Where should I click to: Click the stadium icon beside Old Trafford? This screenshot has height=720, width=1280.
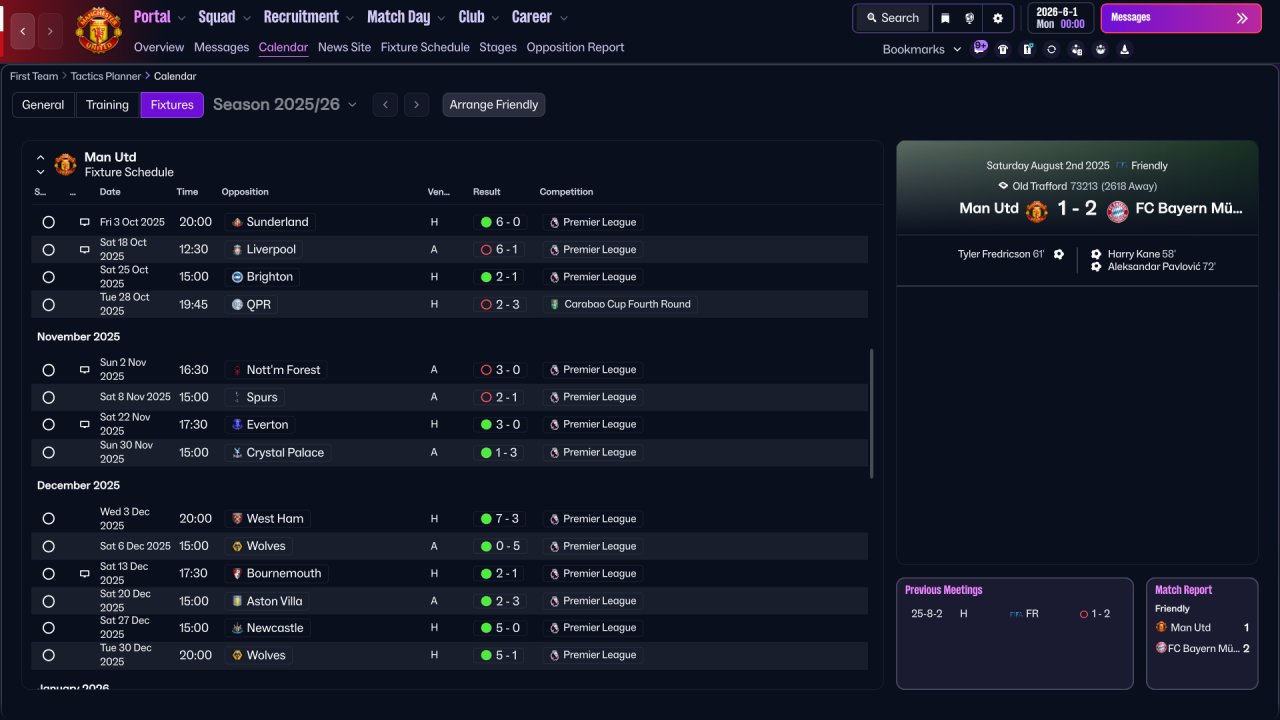click(x=1003, y=186)
